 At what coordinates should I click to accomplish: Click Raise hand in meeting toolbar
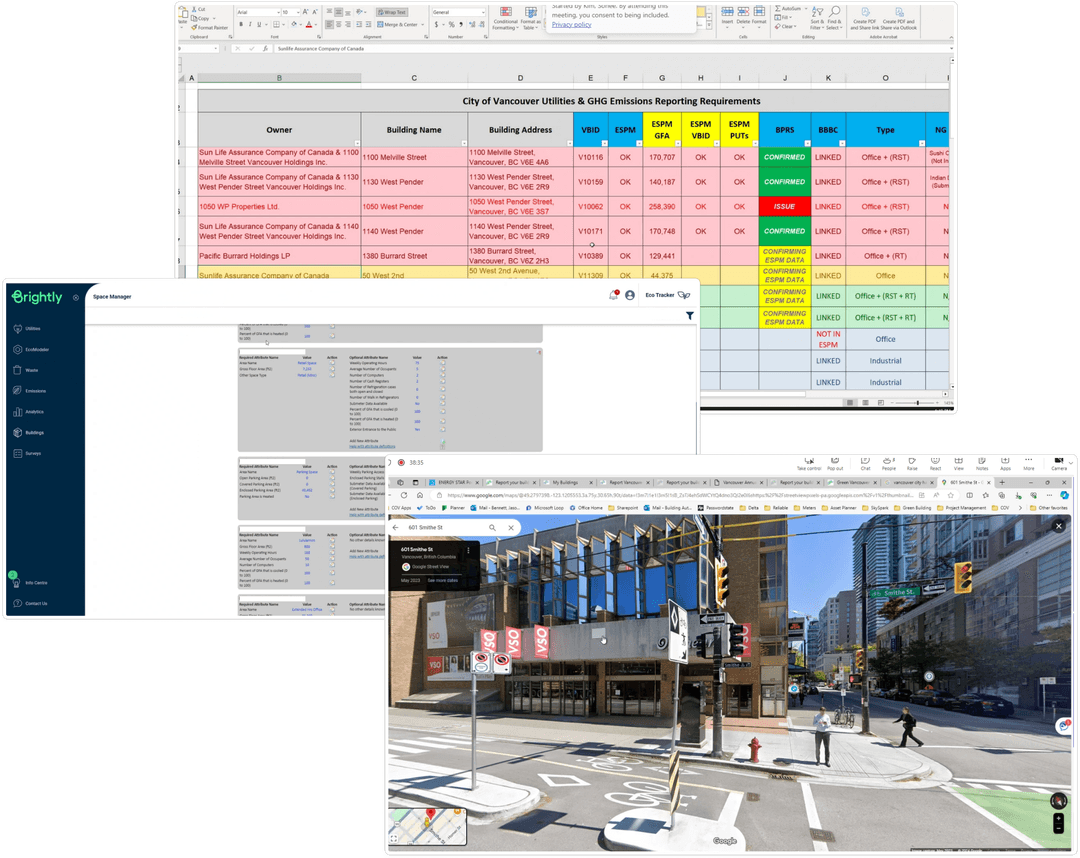pos(912,463)
